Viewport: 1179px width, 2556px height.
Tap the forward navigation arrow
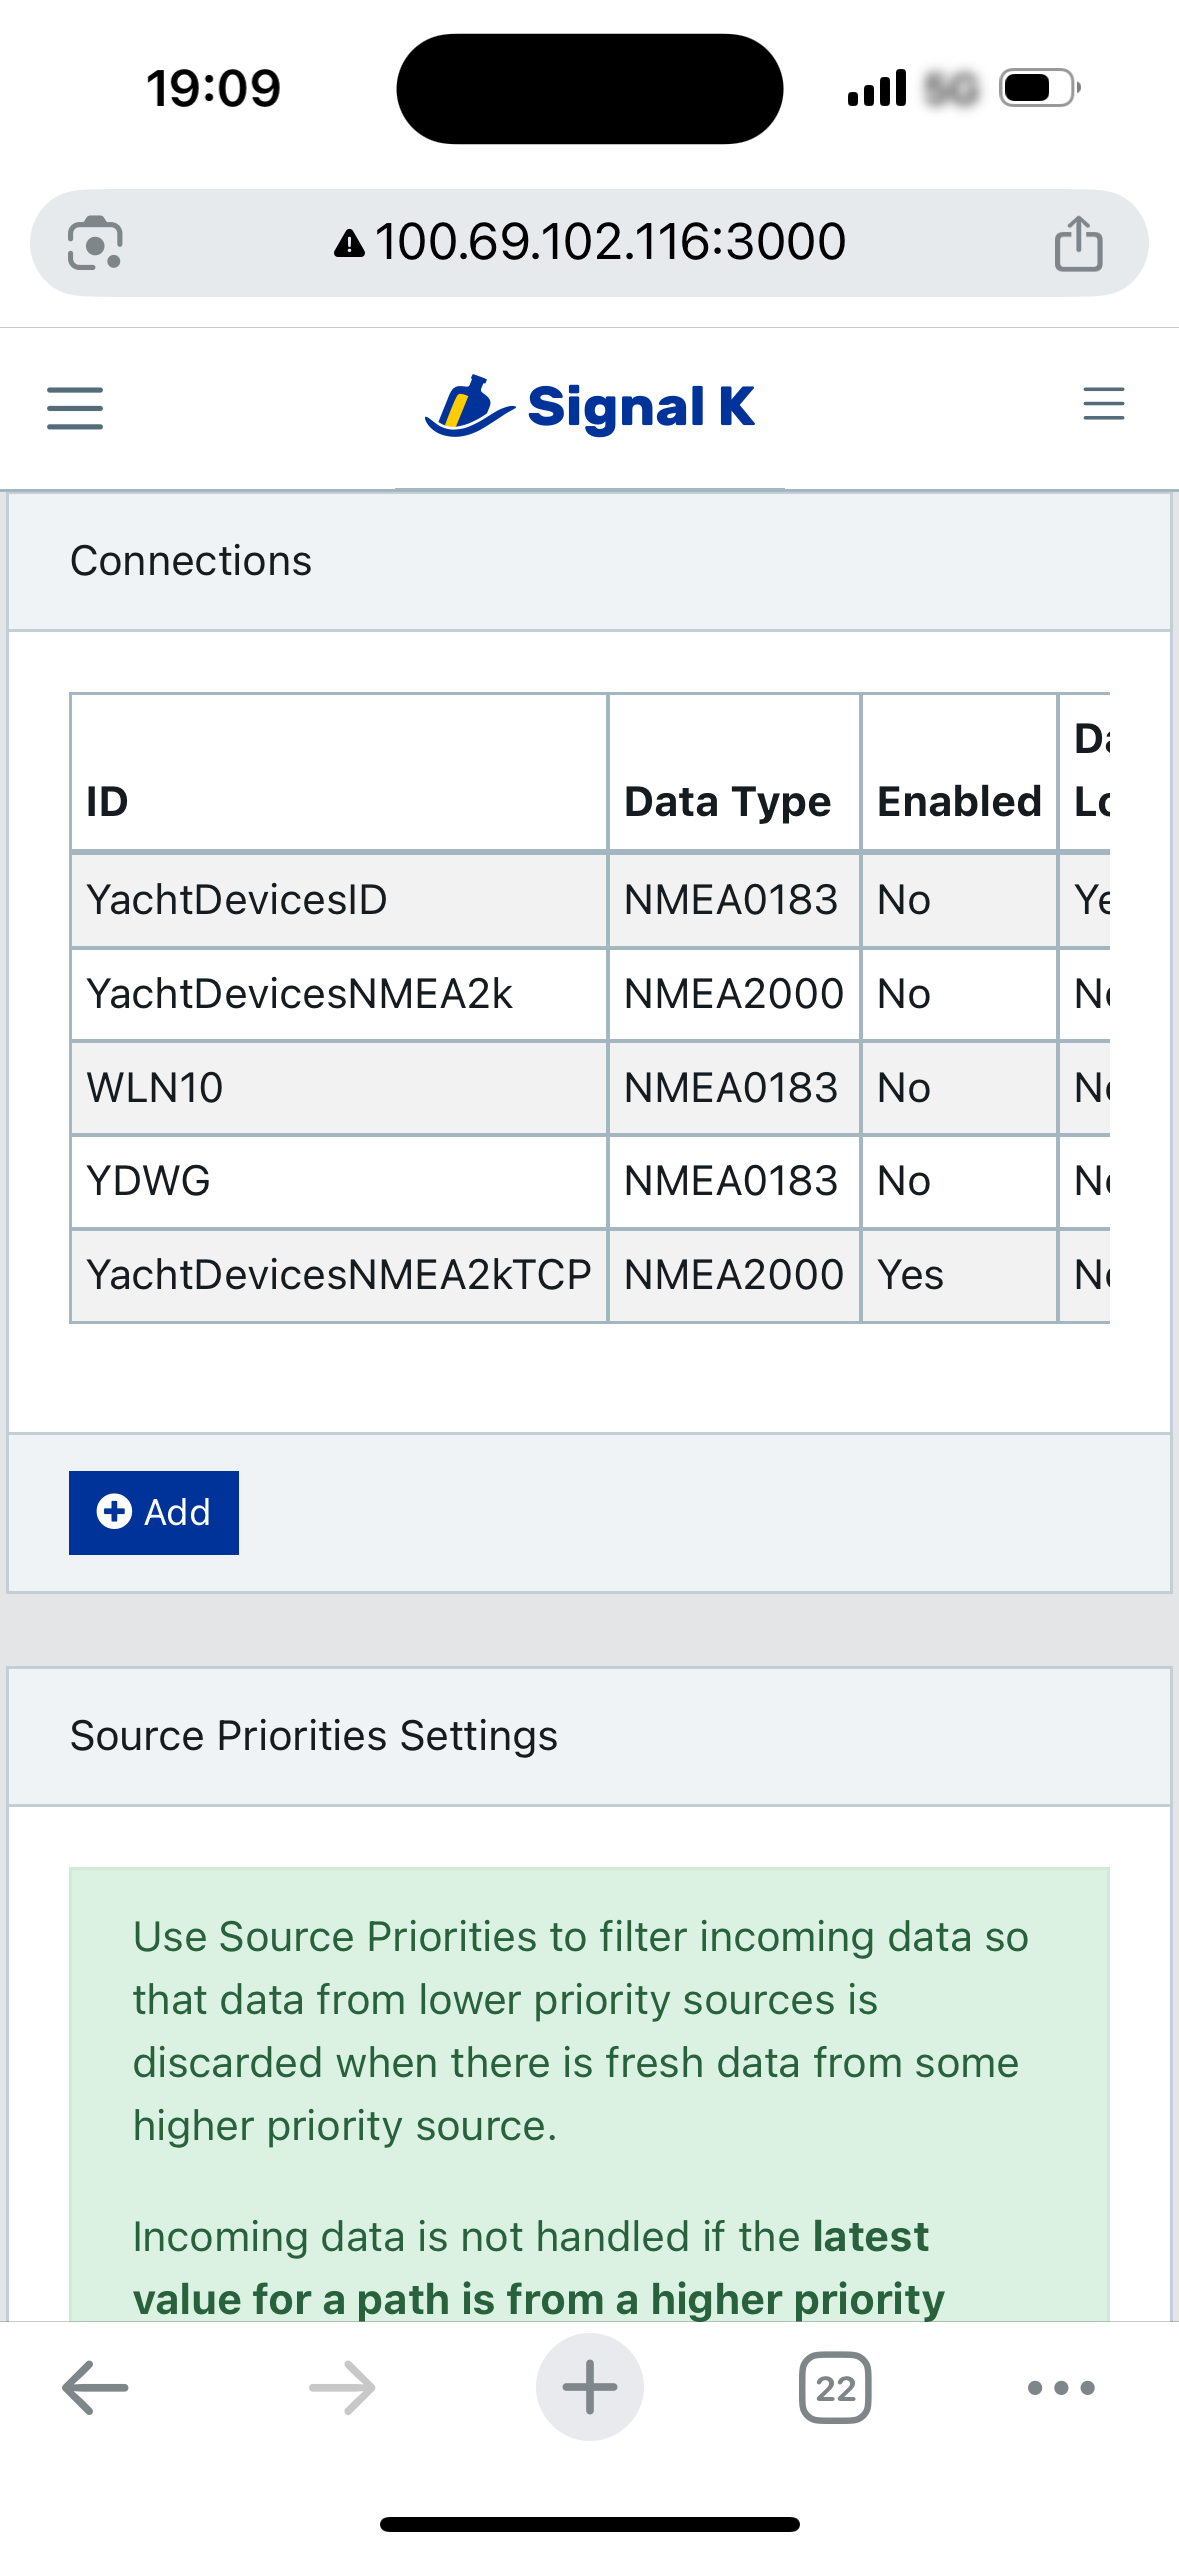342,2387
